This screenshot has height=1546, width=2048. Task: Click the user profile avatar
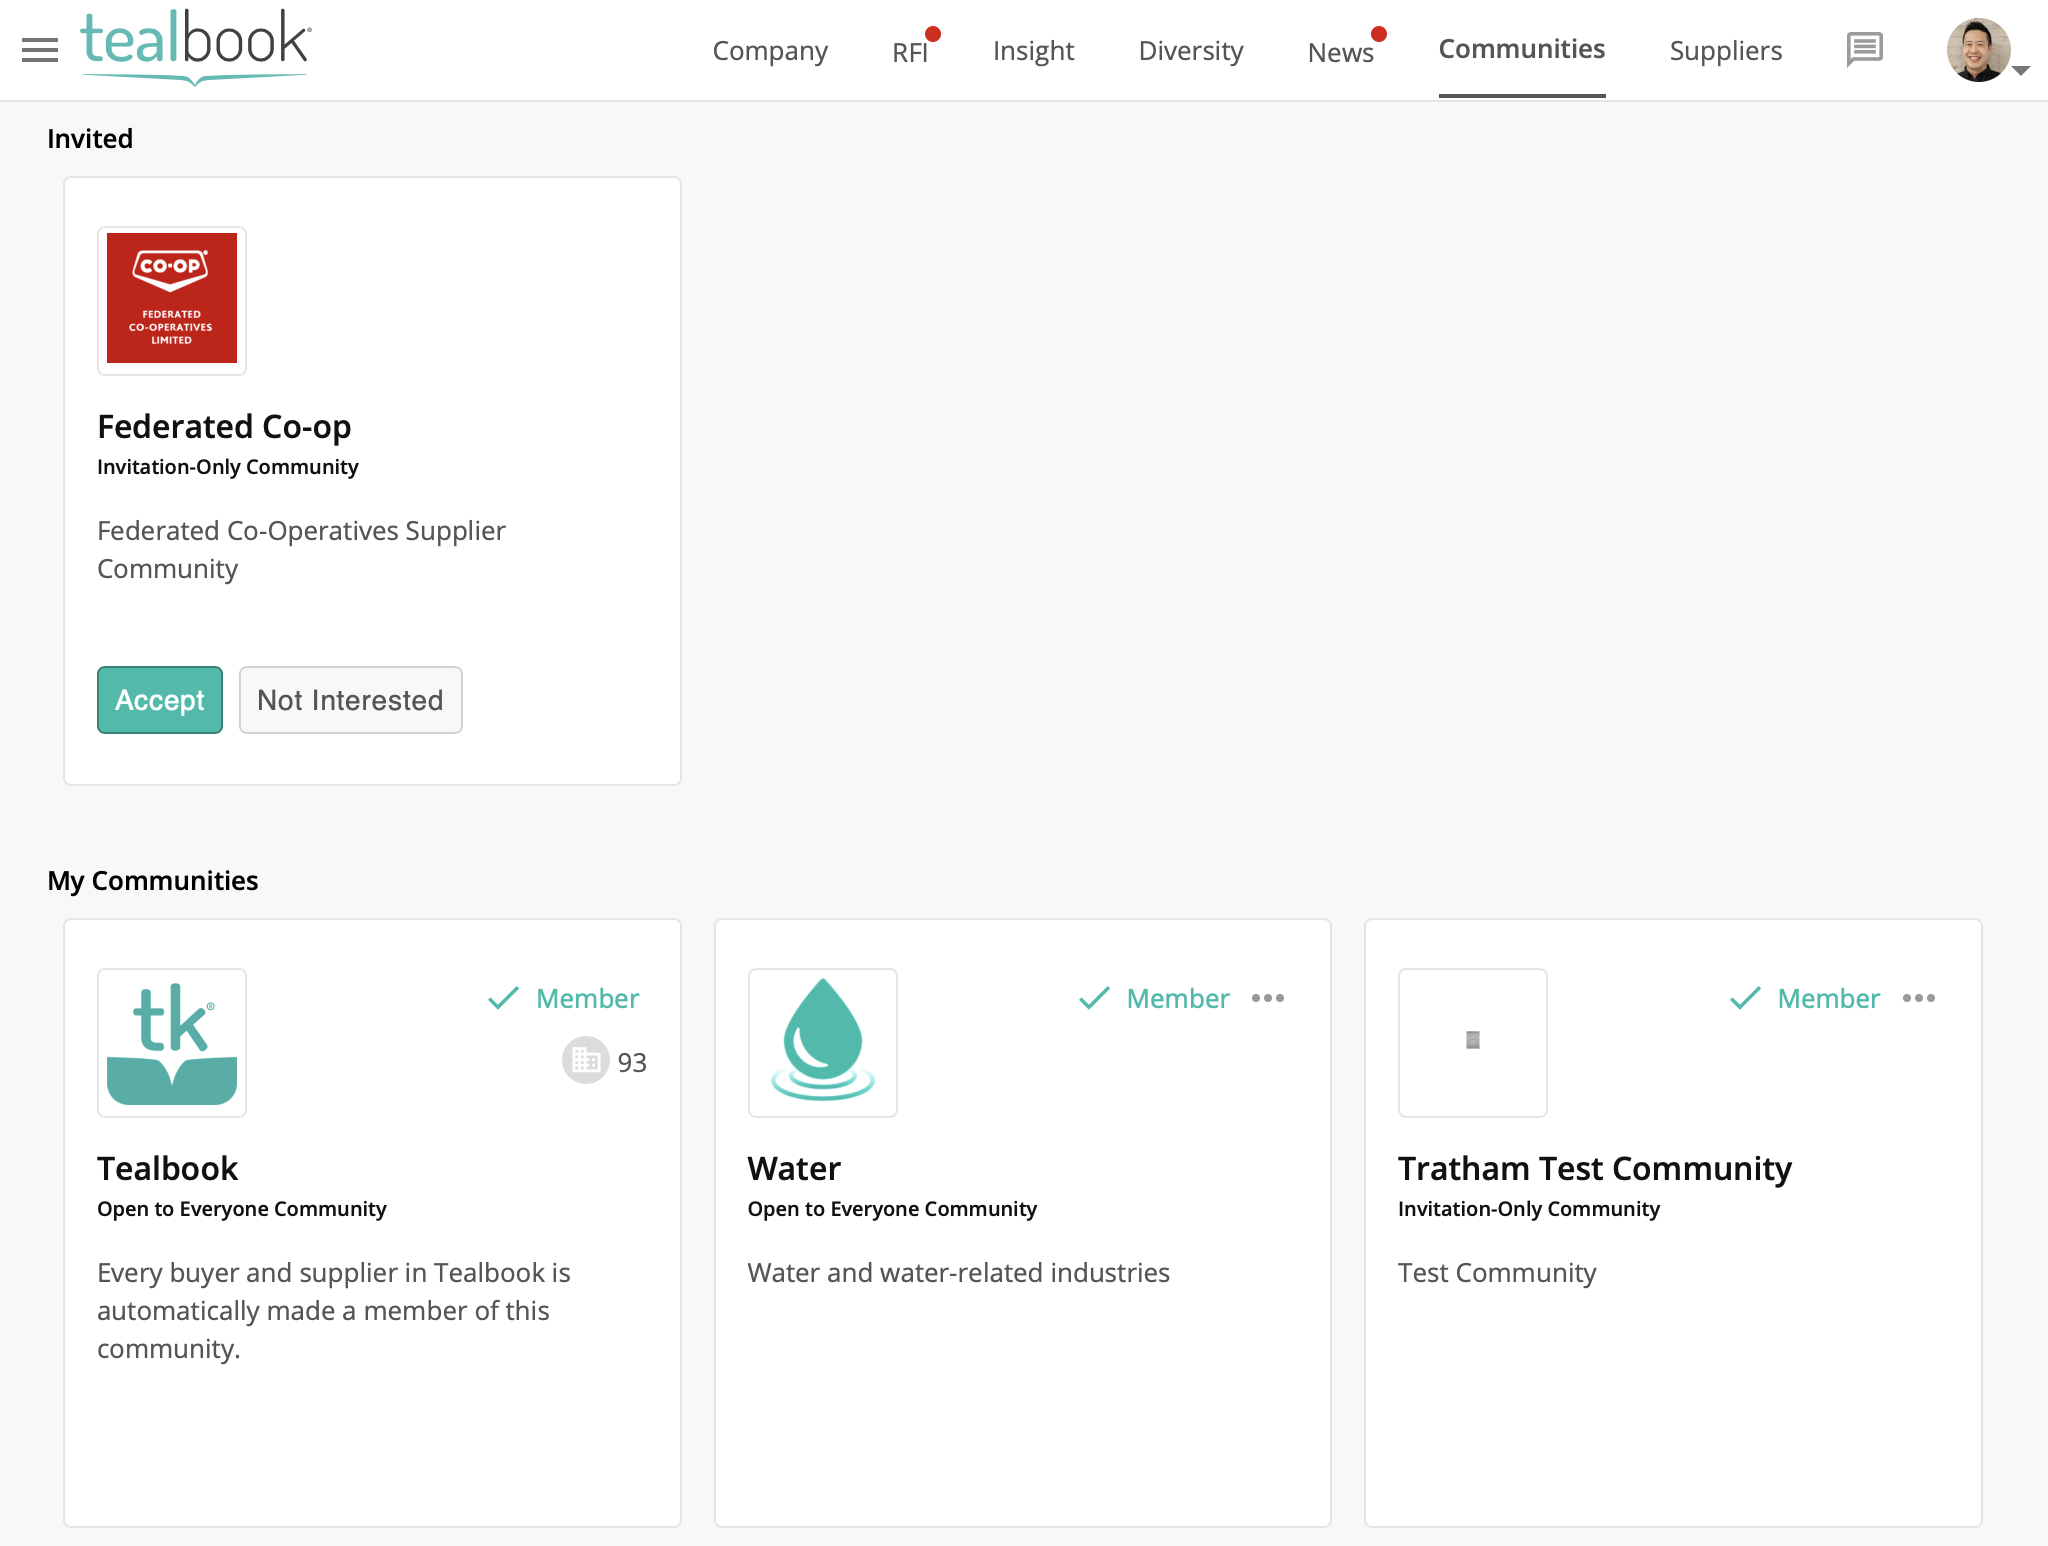point(1977,49)
